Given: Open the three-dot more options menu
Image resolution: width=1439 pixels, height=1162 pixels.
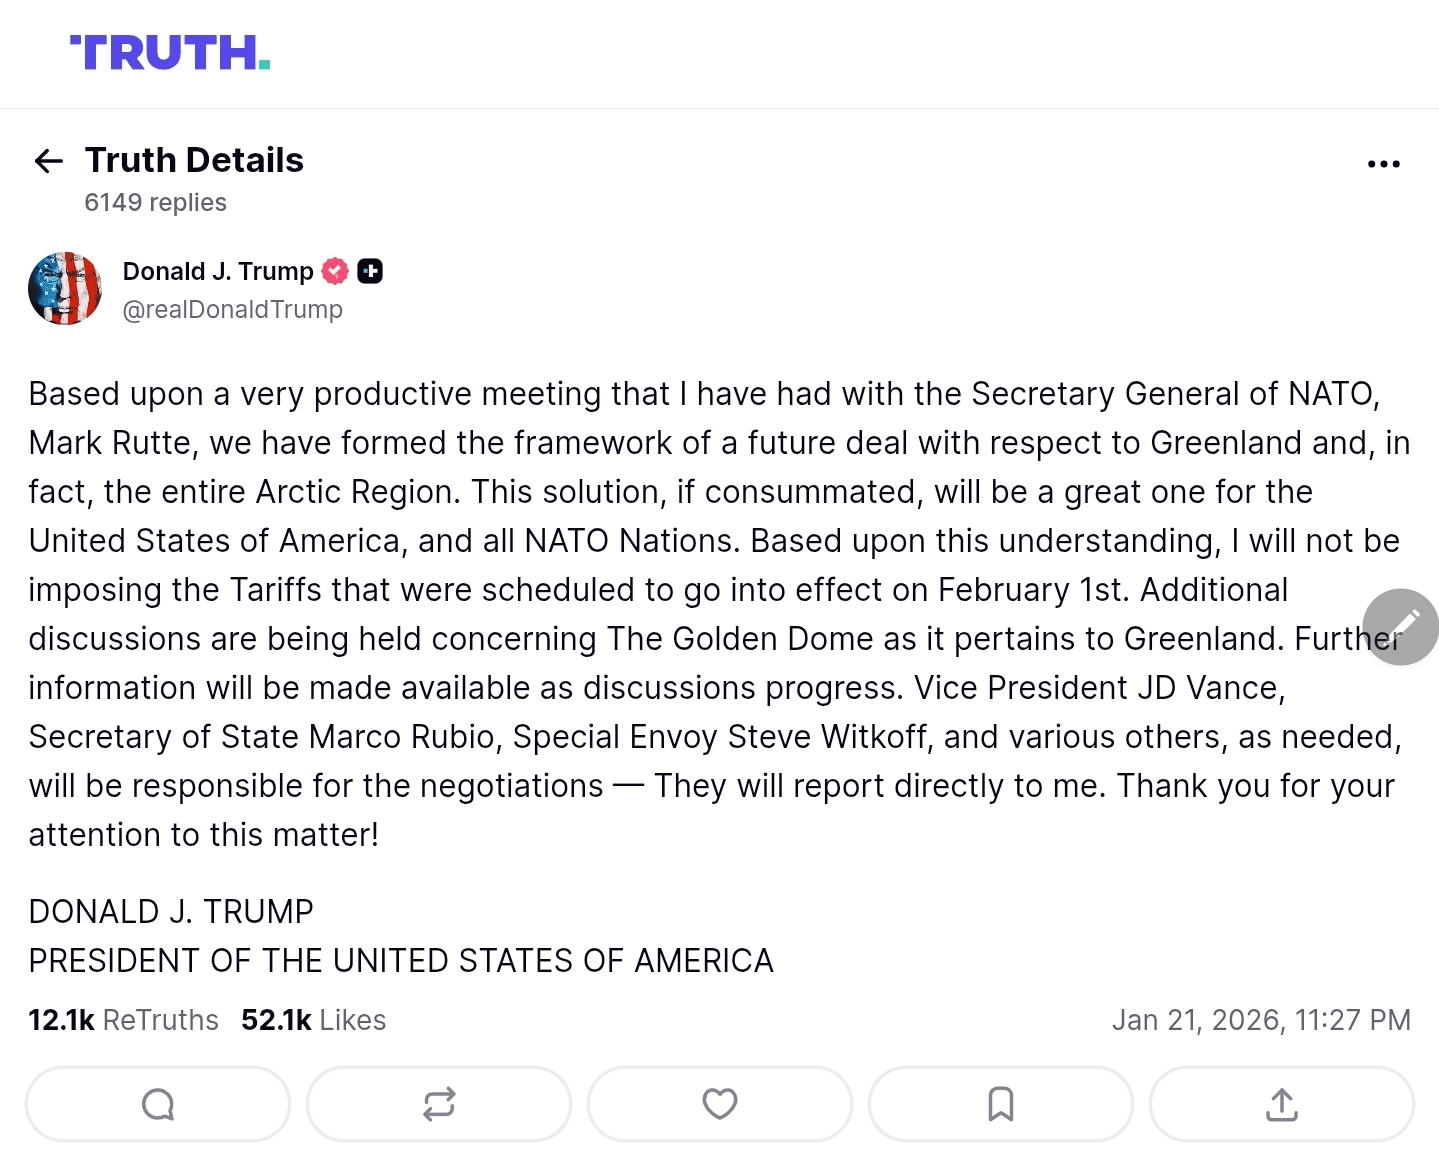Looking at the screenshot, I should pos(1383,164).
